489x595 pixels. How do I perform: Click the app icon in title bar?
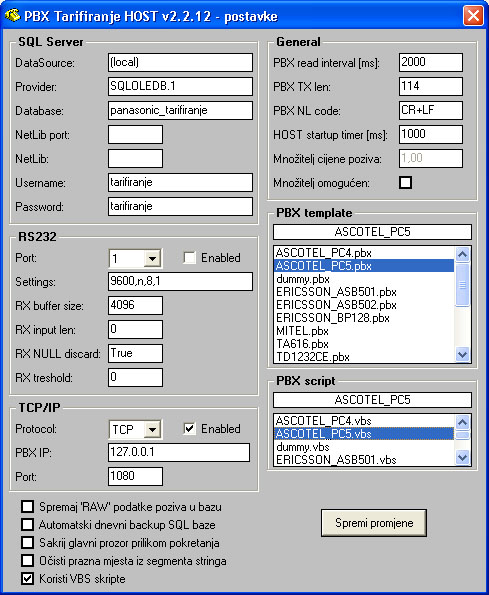(12, 16)
